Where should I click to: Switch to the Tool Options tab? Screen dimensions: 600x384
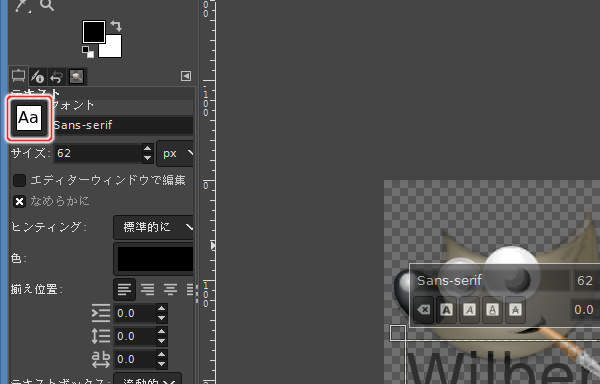click(x=18, y=76)
